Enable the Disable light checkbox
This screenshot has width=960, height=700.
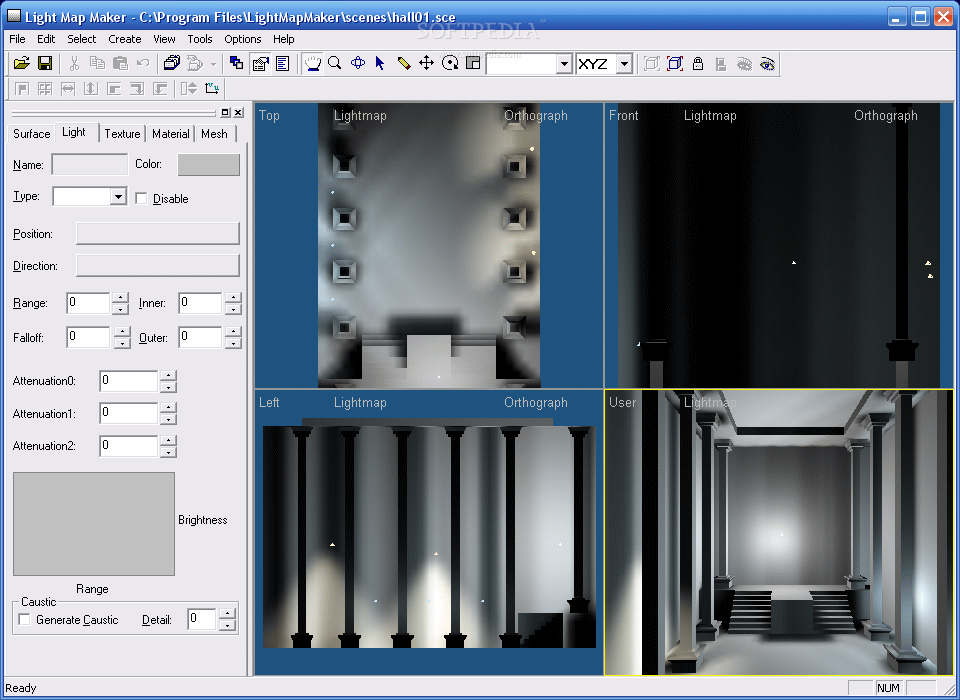141,198
